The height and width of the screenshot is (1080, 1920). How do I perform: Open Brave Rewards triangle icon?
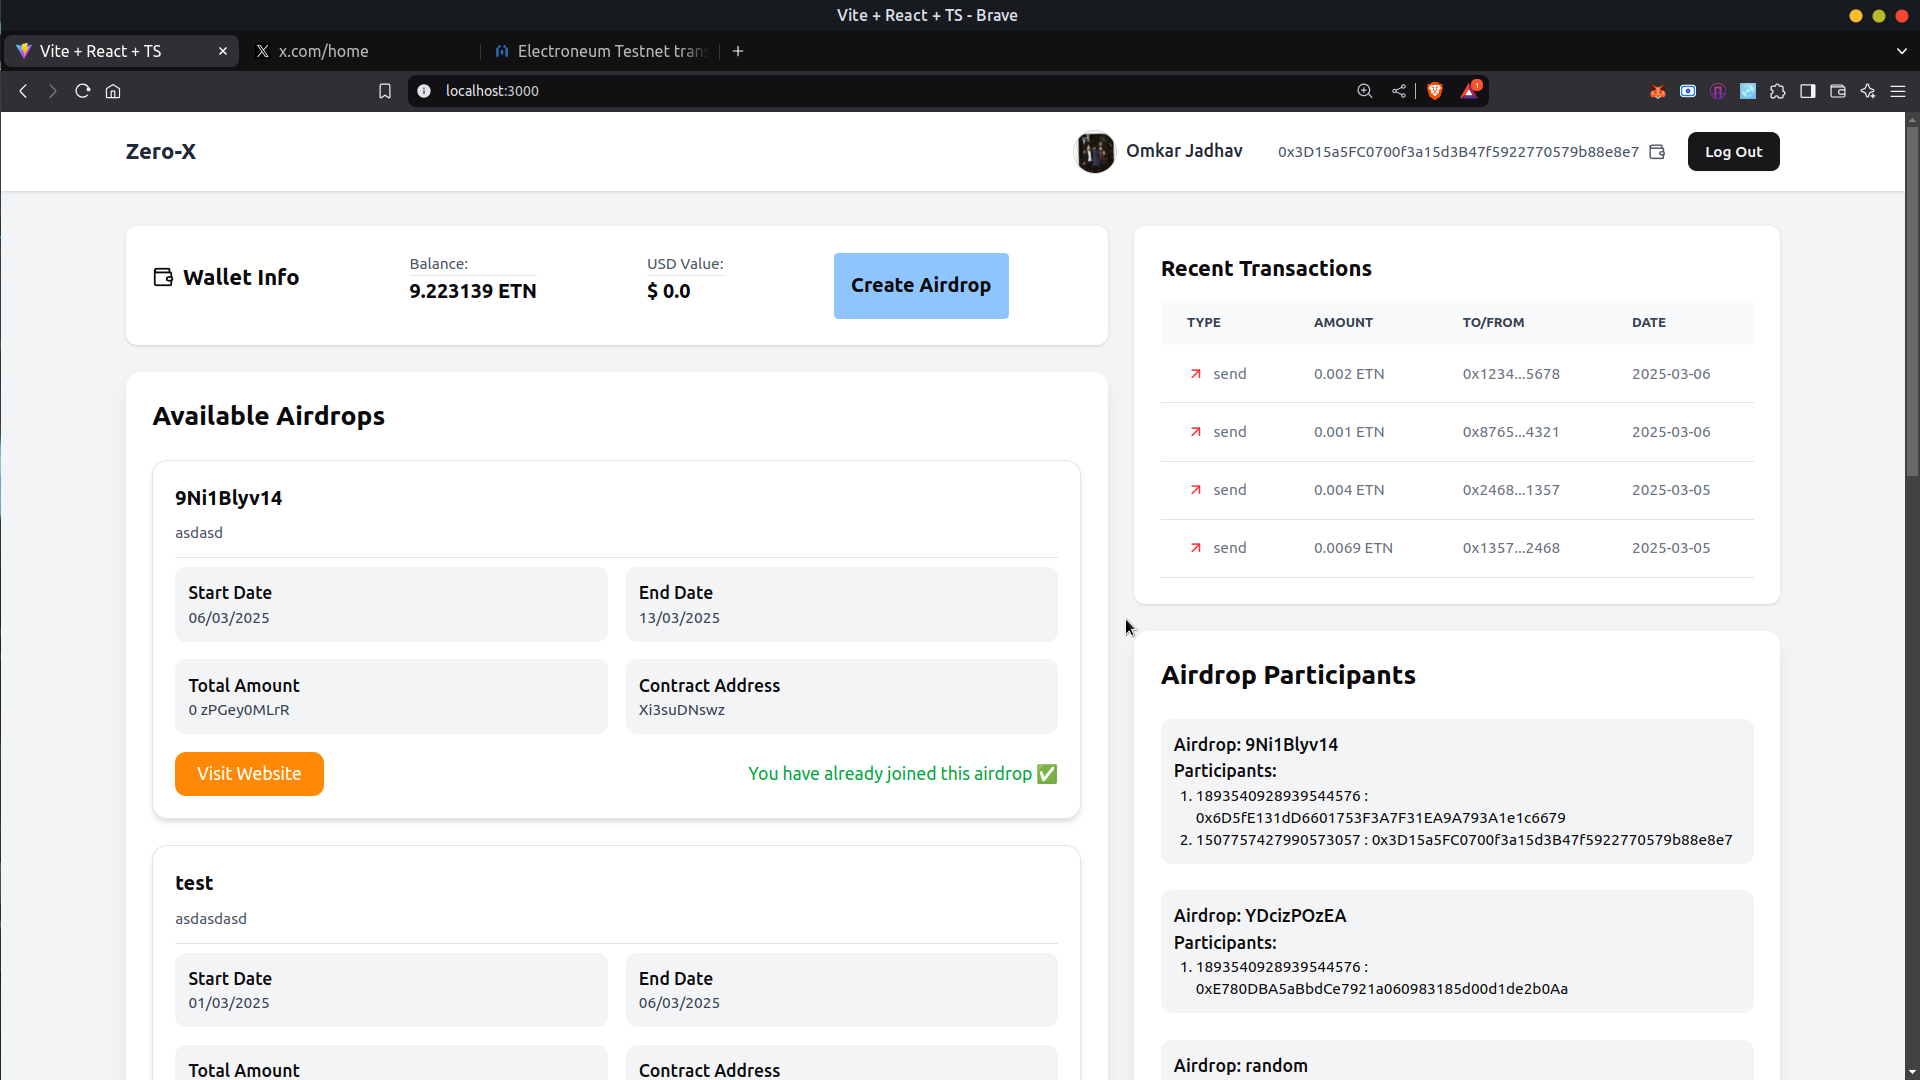1469,91
